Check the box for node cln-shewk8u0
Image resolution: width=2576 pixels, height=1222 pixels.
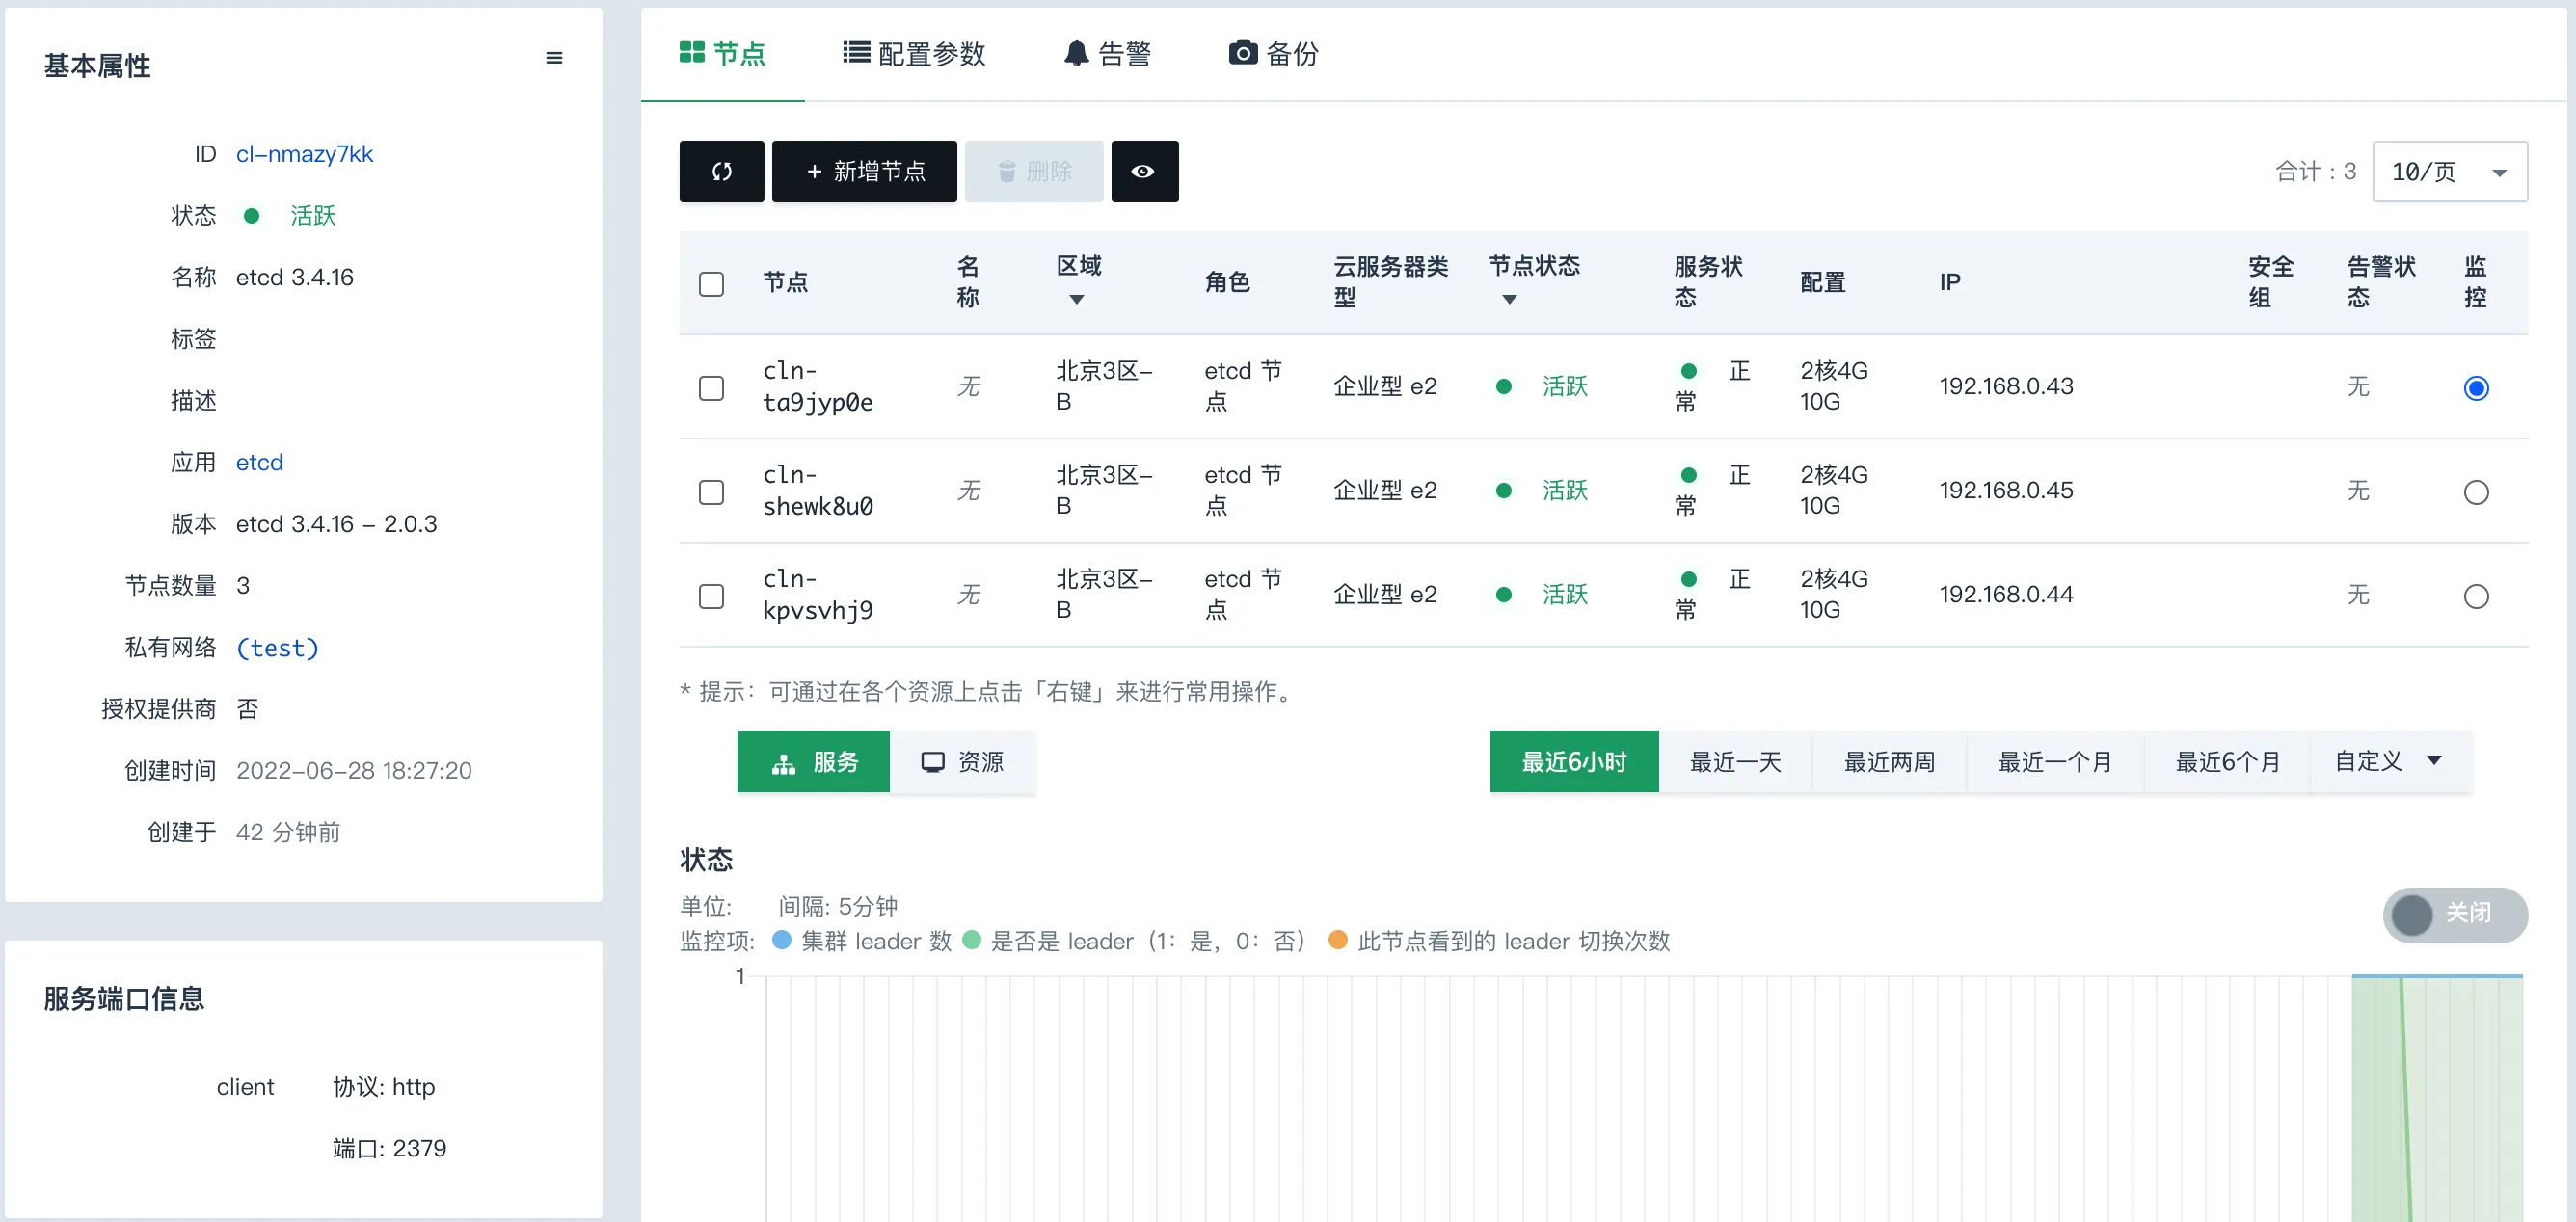click(711, 492)
